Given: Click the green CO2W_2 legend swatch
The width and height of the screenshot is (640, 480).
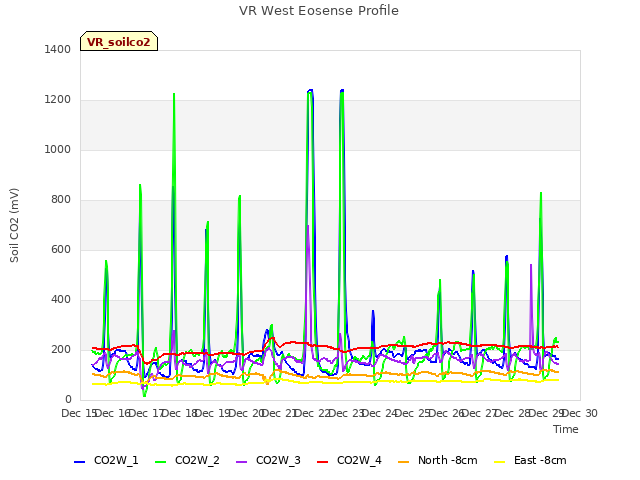Looking at the screenshot, I should (x=161, y=462).
